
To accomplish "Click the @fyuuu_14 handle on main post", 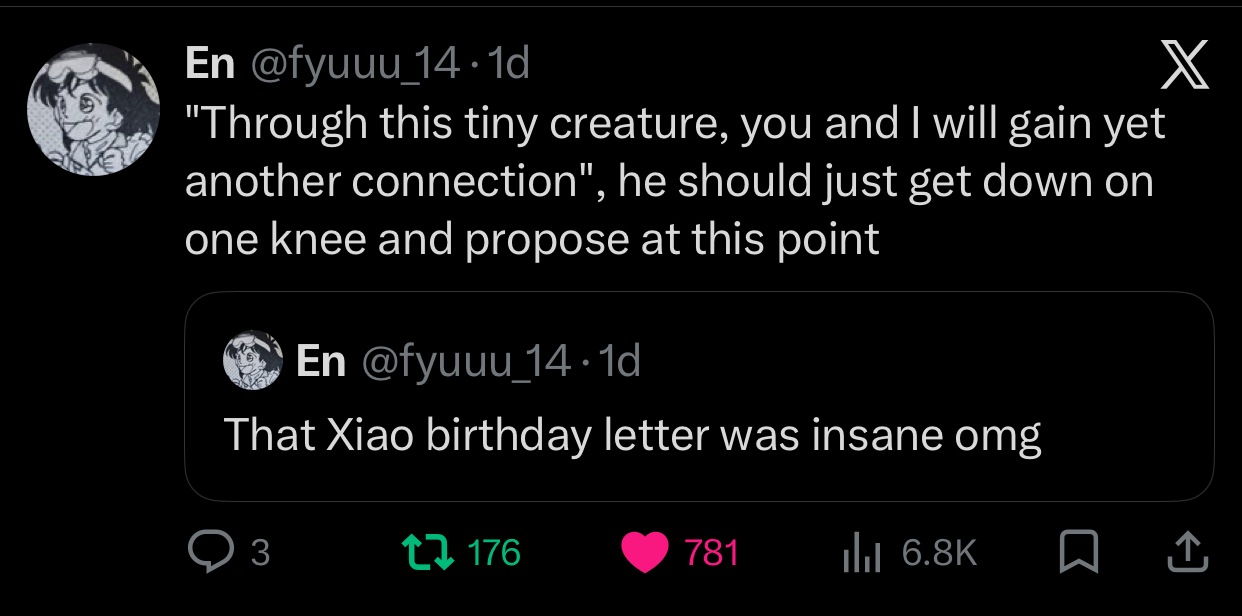I will click(x=353, y=65).
